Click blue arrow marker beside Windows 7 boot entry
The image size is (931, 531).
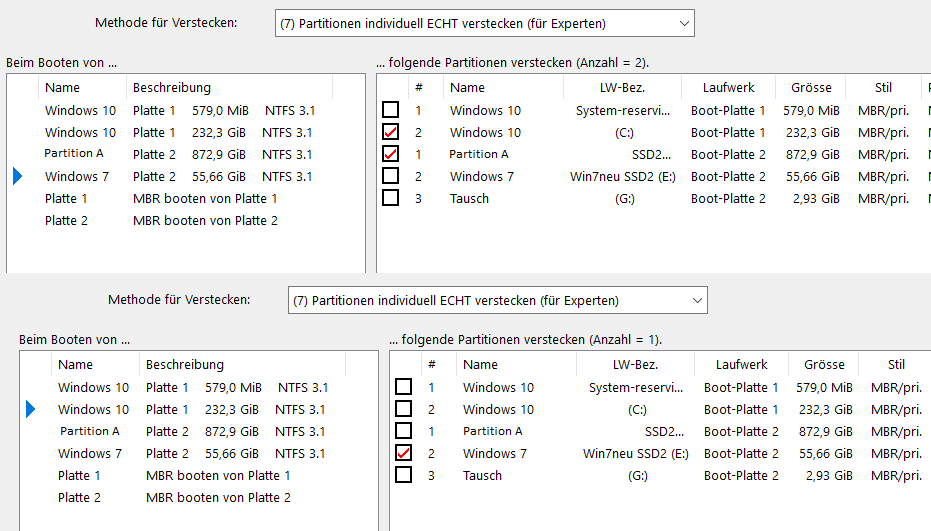click(18, 176)
